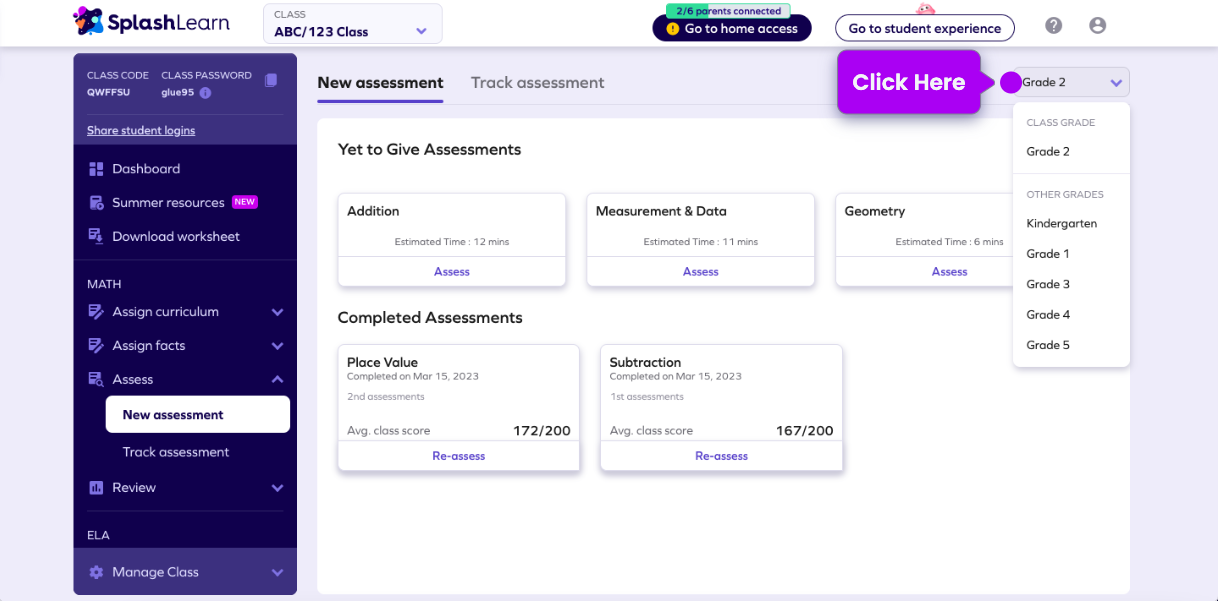
Task: Click the SplashLearn logo
Action: tap(151, 22)
